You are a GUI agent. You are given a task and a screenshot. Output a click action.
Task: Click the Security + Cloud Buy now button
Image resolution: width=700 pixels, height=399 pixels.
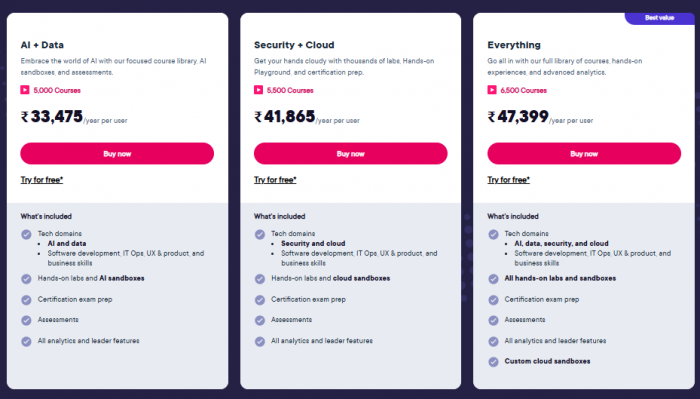click(350, 154)
